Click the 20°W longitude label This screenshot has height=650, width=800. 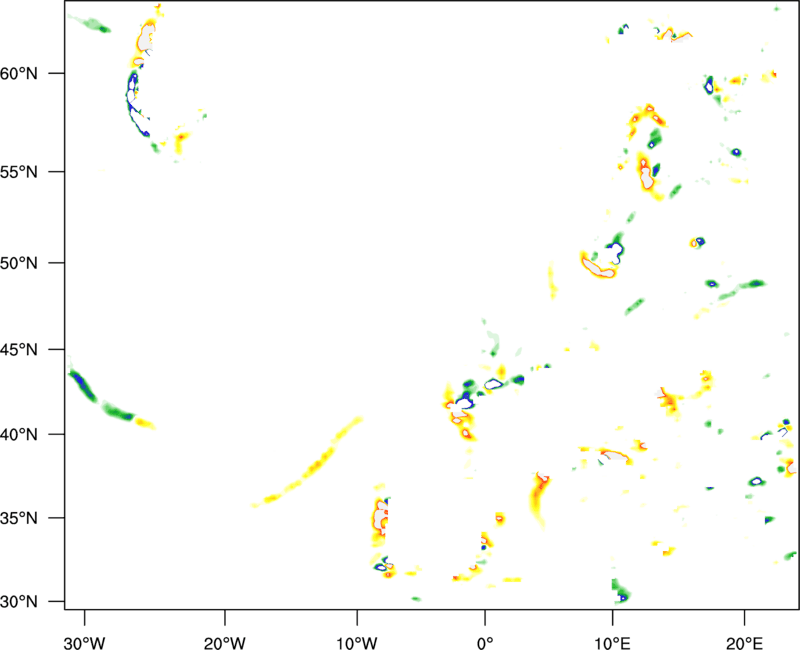click(225, 643)
